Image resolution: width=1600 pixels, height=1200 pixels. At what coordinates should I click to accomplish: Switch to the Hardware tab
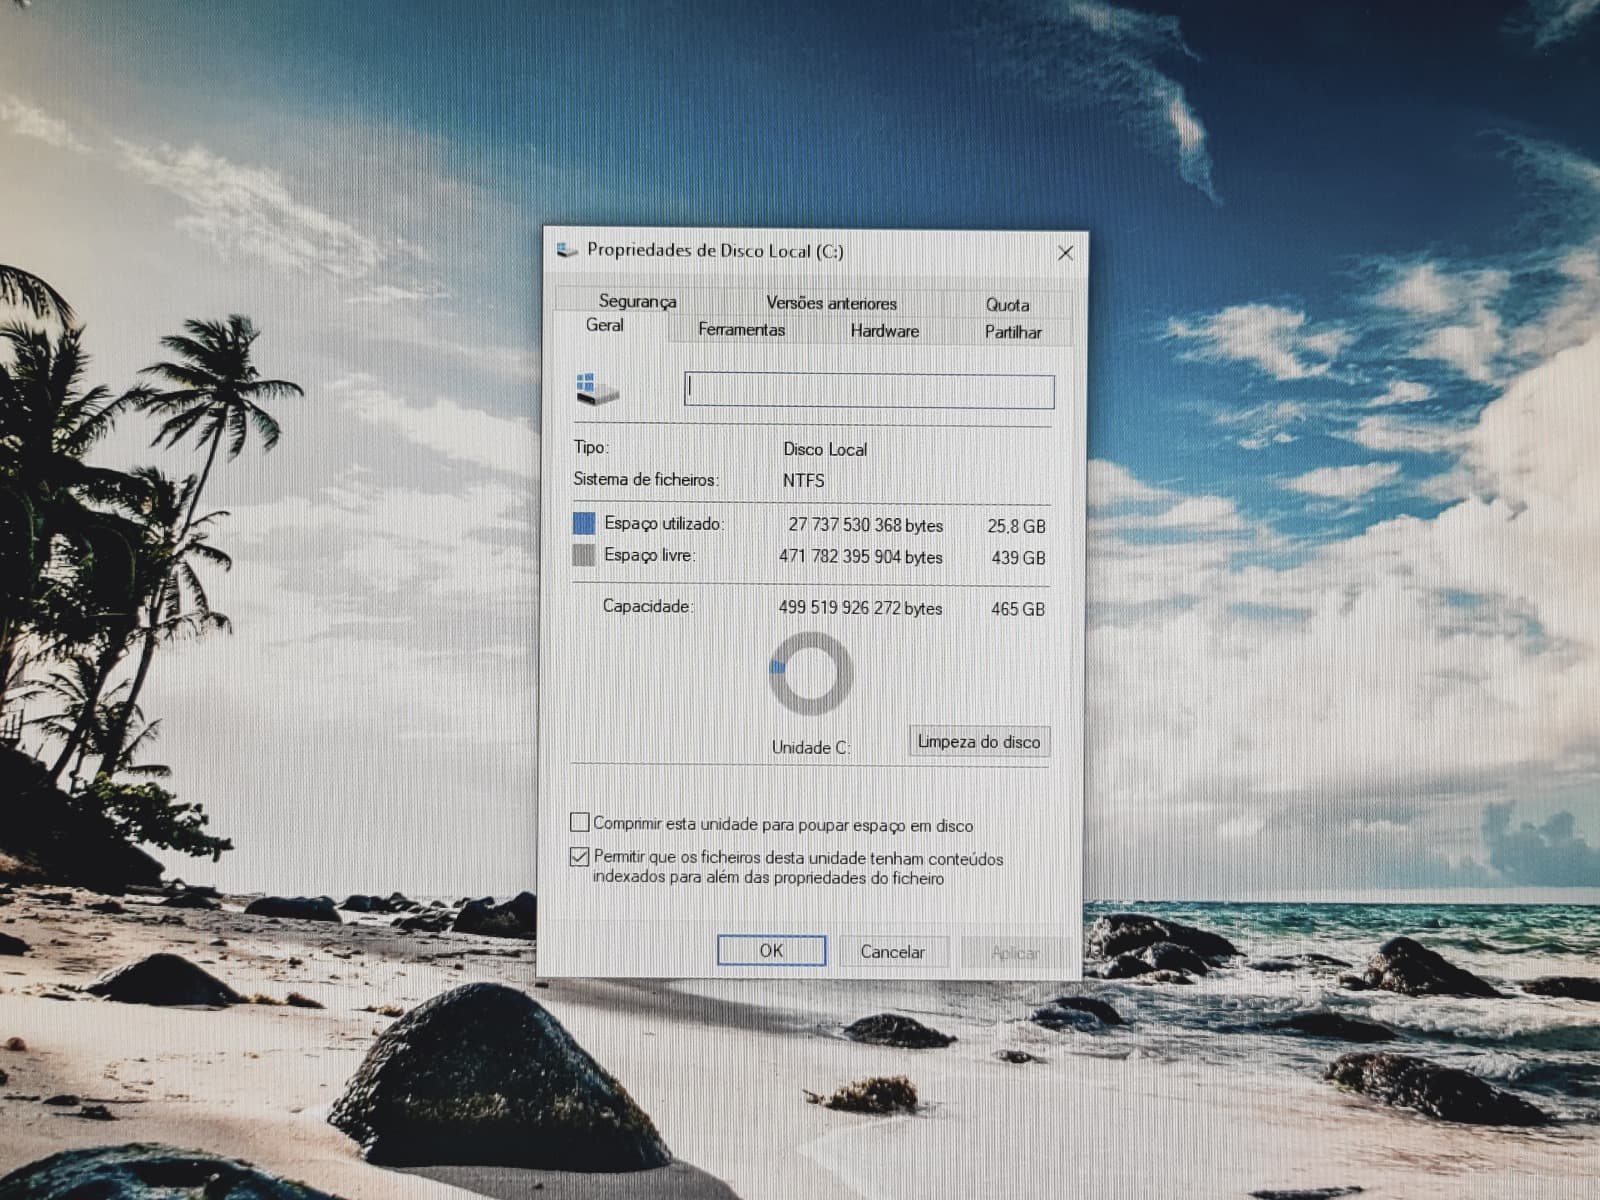click(x=884, y=331)
